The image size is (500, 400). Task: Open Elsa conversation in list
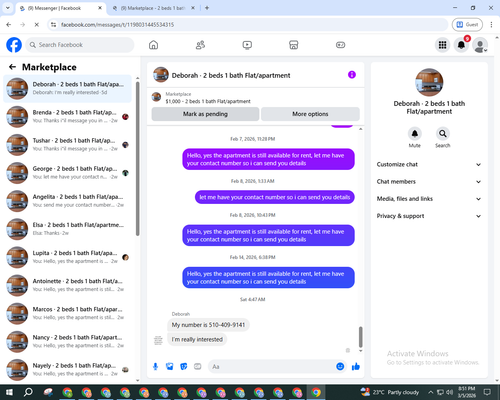[x=67, y=229]
